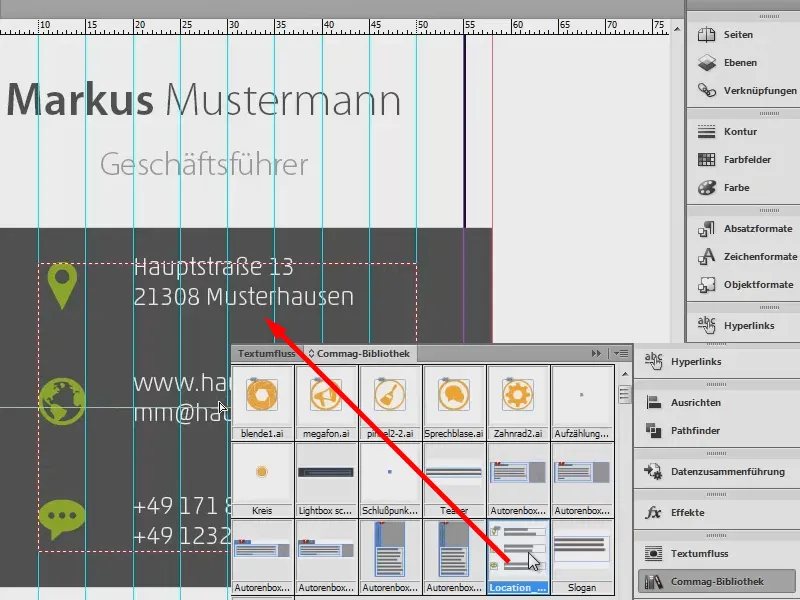Select the megafon.ai library item

[x=326, y=403]
